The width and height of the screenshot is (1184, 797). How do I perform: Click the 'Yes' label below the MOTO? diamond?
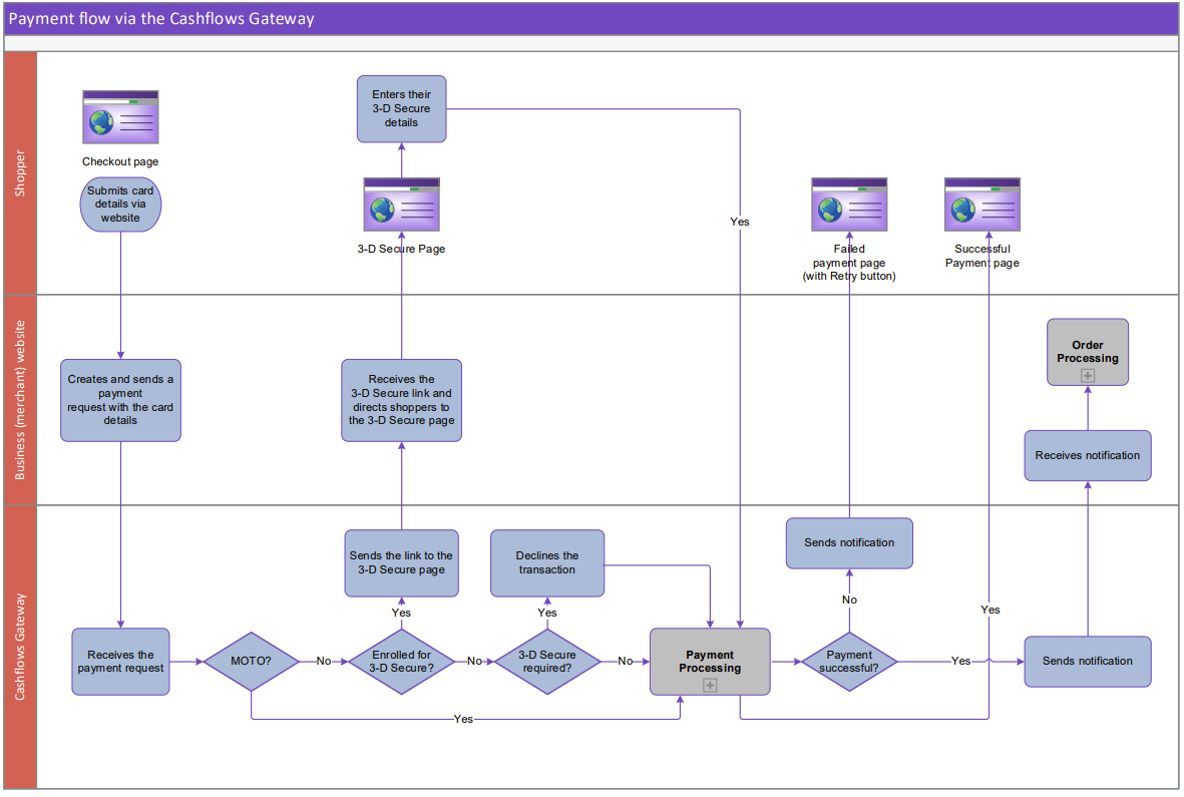tap(463, 719)
